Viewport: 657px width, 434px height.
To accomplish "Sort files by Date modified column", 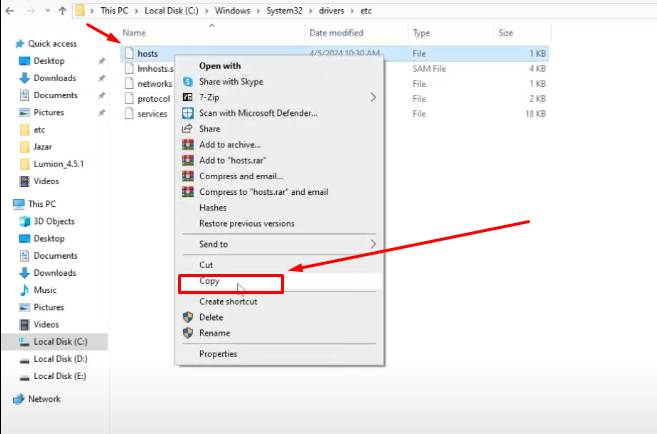I will tap(336, 33).
